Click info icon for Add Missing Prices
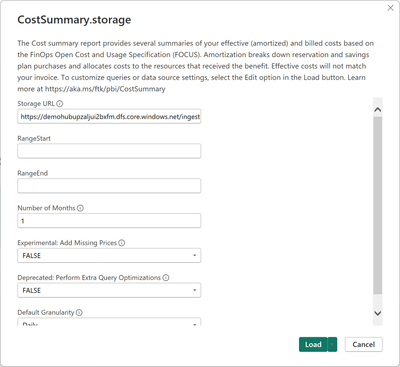 click(122, 243)
